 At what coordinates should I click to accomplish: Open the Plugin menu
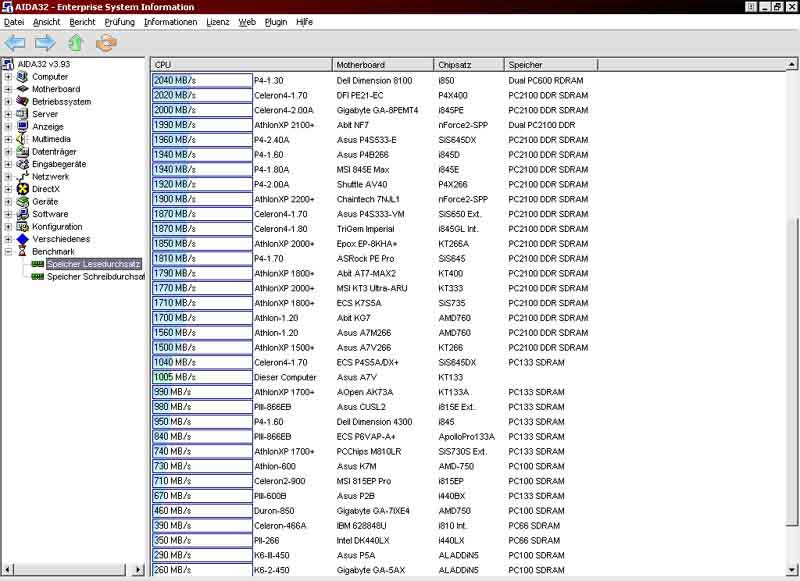pos(276,22)
